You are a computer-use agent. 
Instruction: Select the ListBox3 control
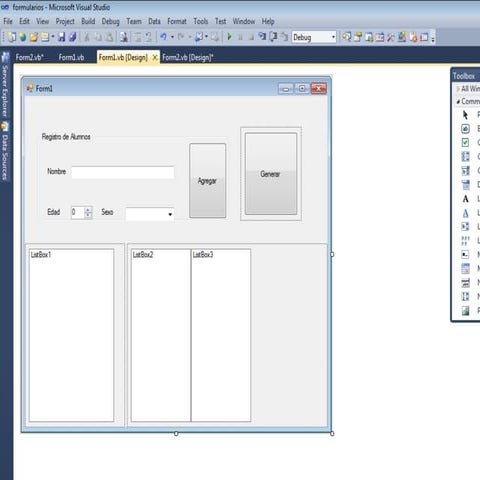[x=221, y=335]
